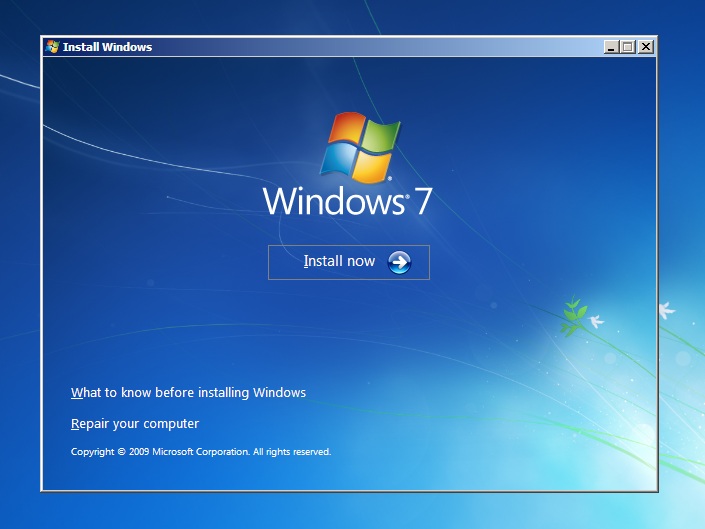Screen dimensions: 705x529
Task: Open What to know before installing Windows
Action: 188,392
